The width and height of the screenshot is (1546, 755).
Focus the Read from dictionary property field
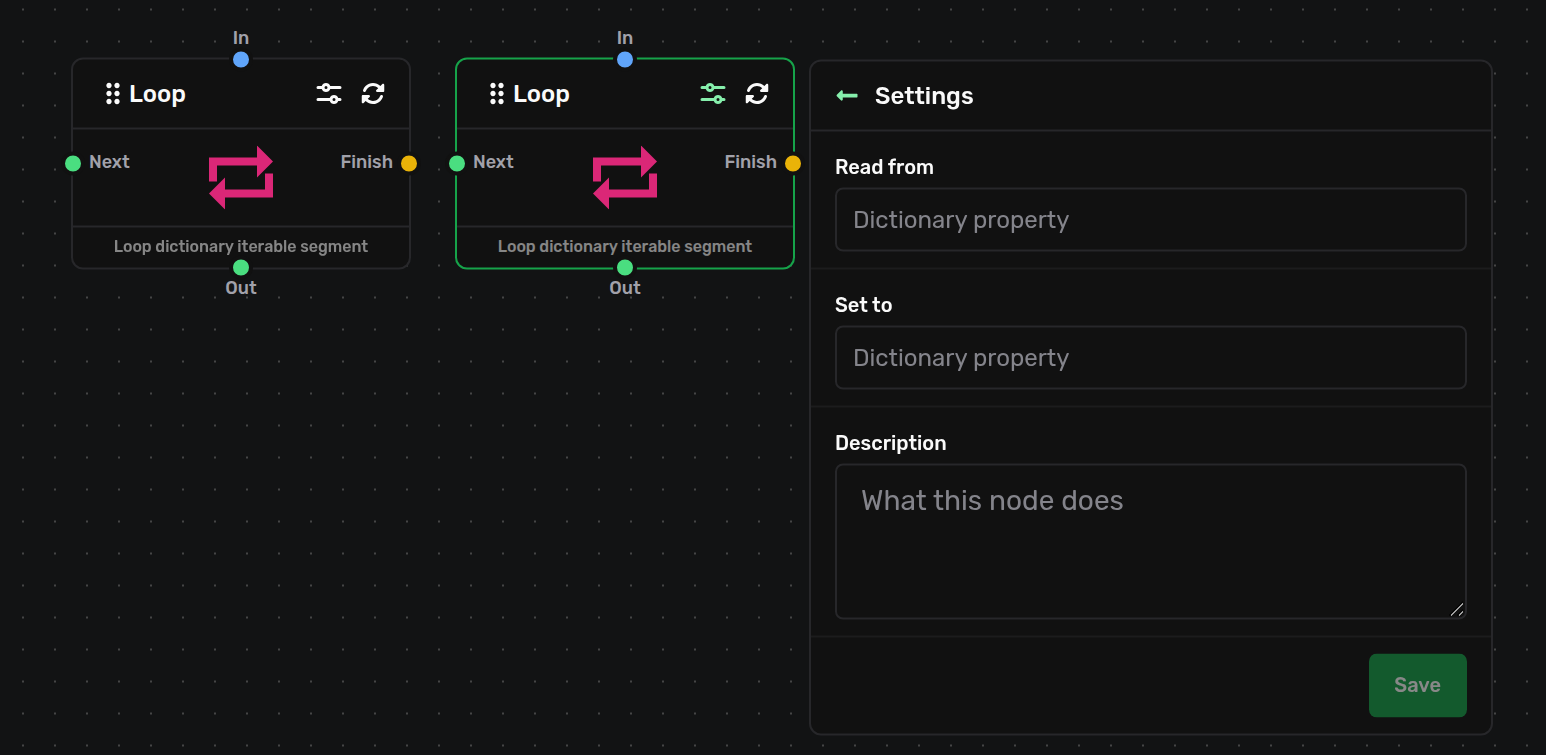[x=1151, y=220]
